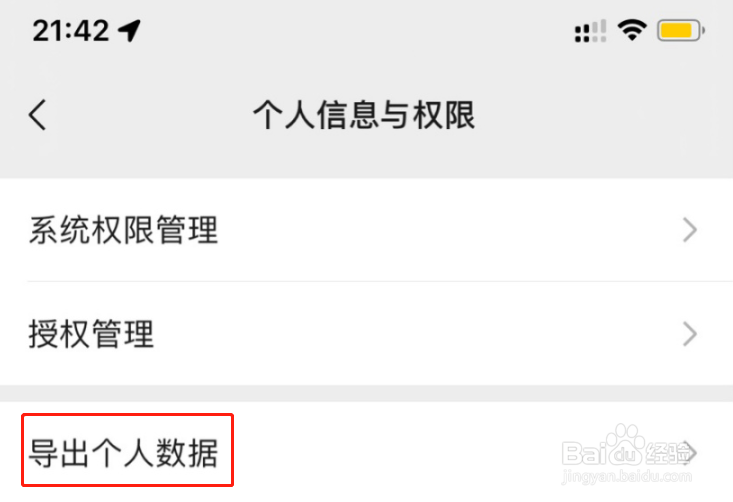733x502 pixels.
Task: Open 系统权限管理 settings
Action: click(366, 230)
